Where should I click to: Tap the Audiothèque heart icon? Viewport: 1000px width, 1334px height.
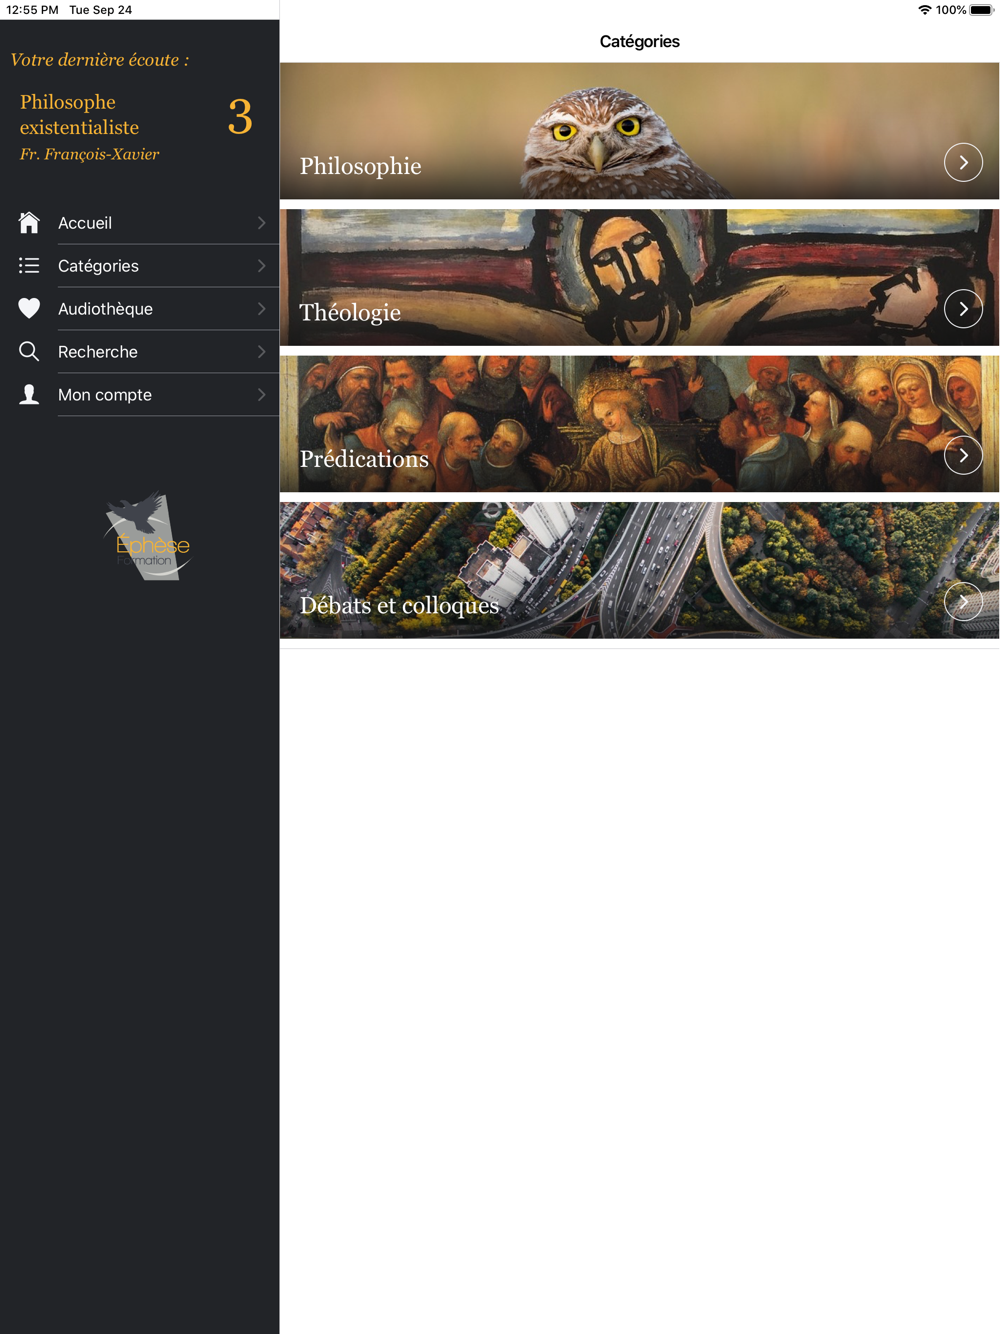pyautogui.click(x=29, y=308)
